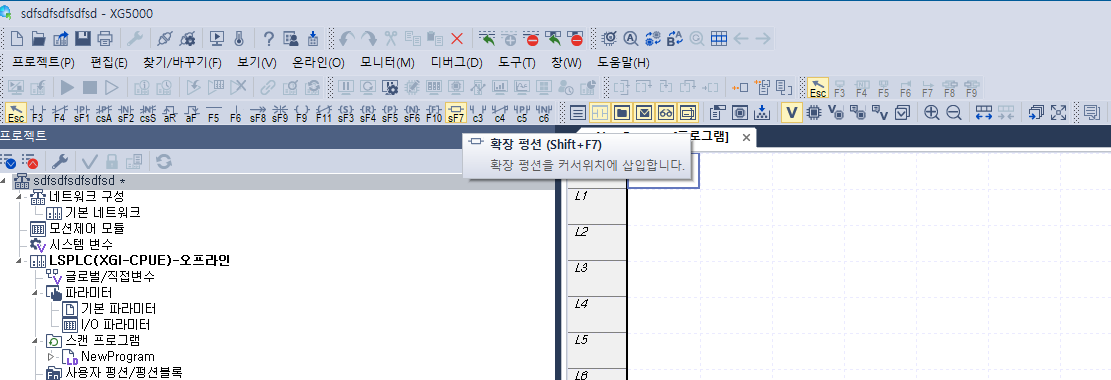1111x380 pixels.
Task: Insert function block F10
Action: 434,112
